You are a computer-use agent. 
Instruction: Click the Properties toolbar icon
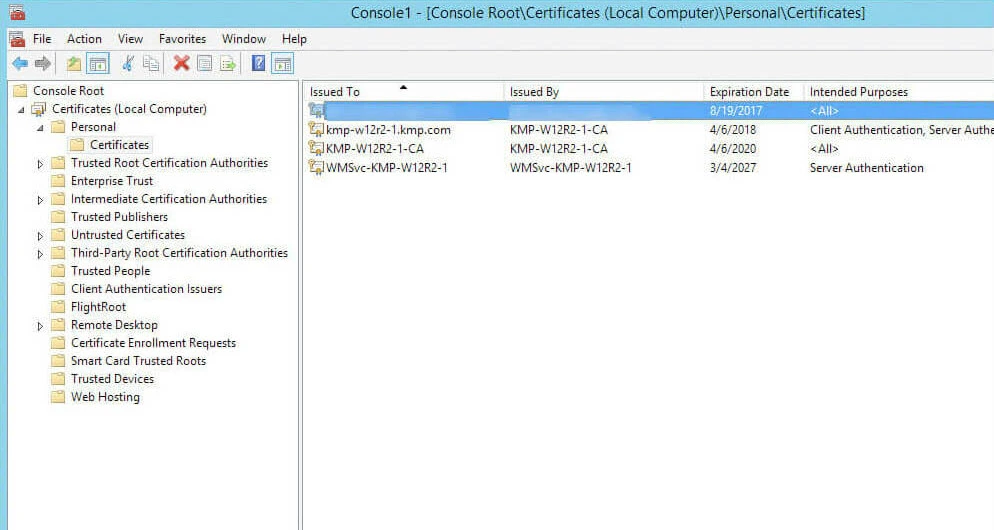point(205,63)
